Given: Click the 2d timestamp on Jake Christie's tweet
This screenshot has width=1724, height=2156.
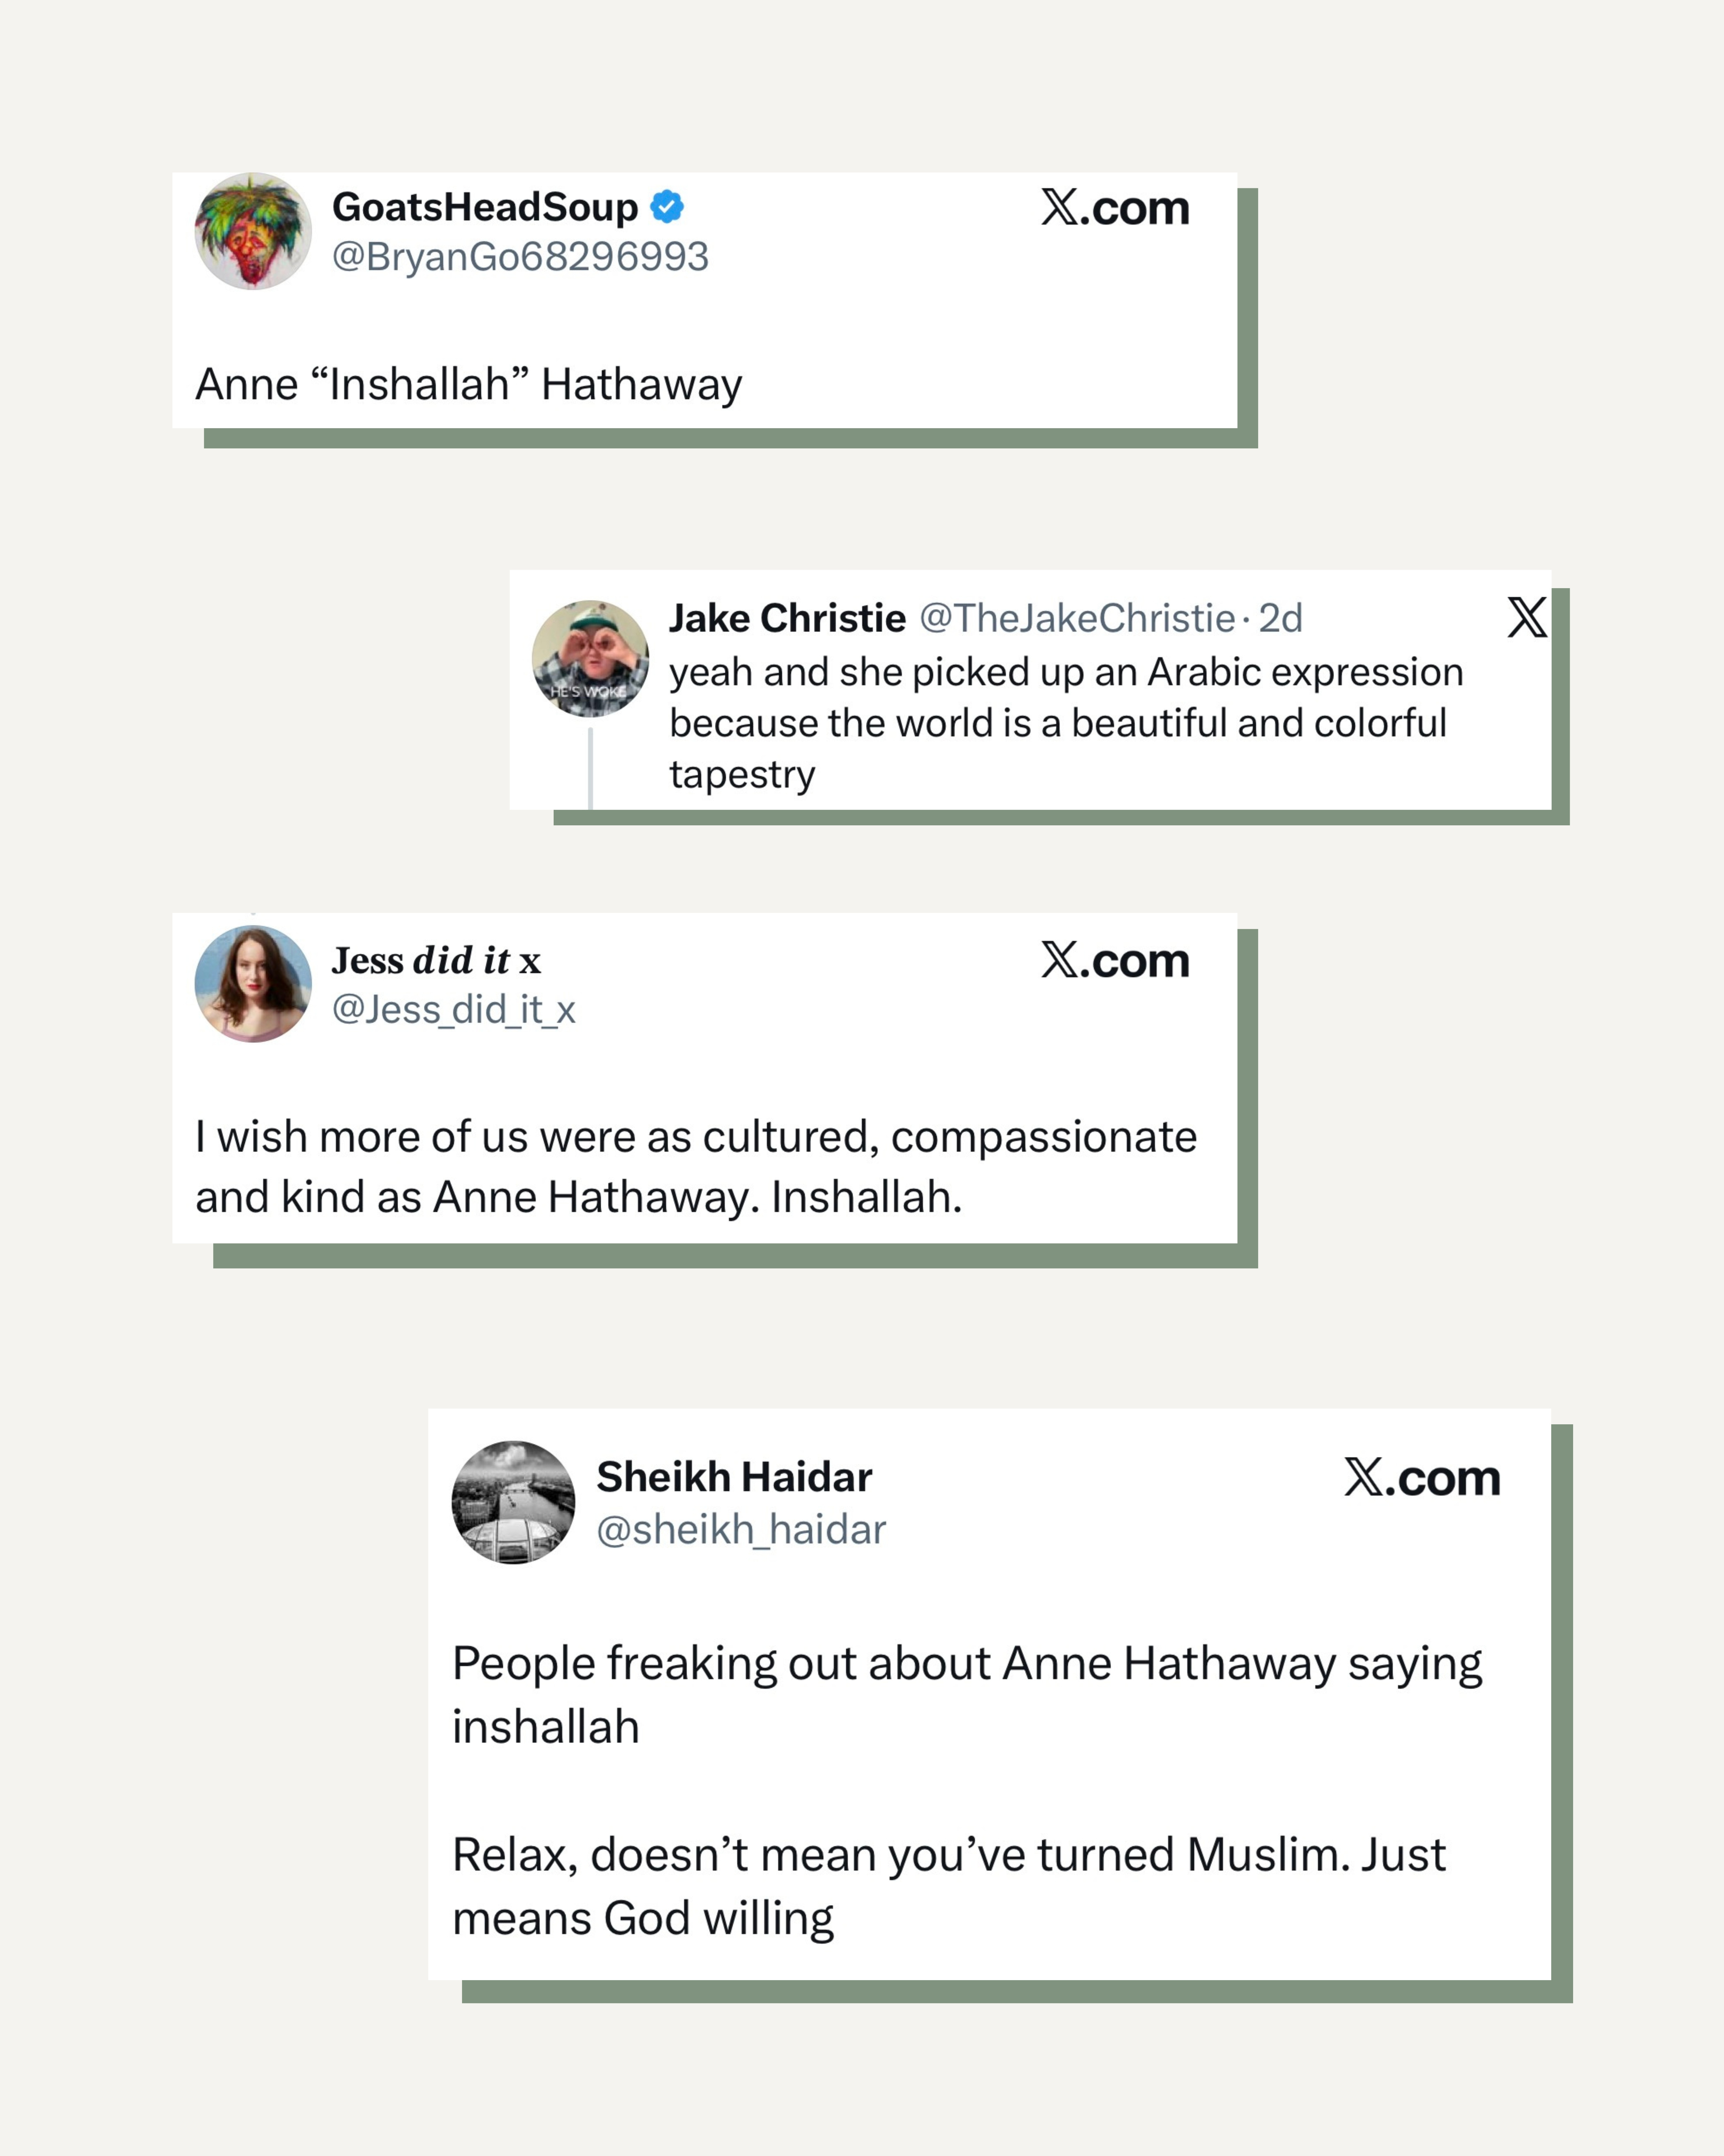Looking at the screenshot, I should [1280, 618].
